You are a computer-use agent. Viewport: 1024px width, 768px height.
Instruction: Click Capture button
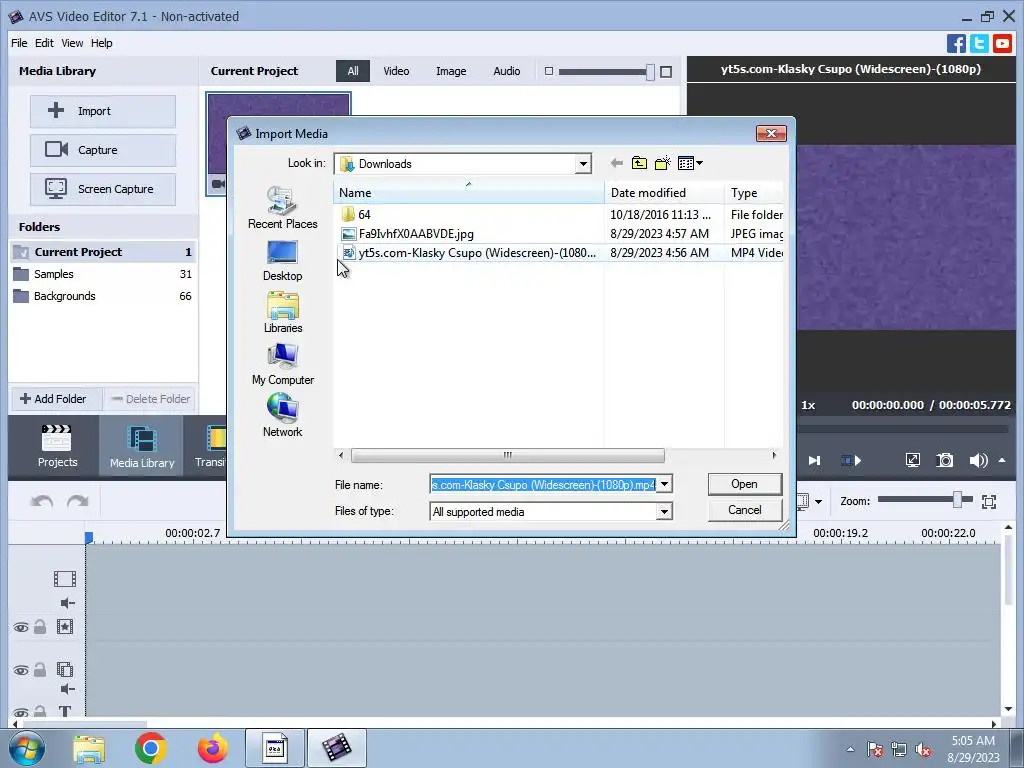103,150
